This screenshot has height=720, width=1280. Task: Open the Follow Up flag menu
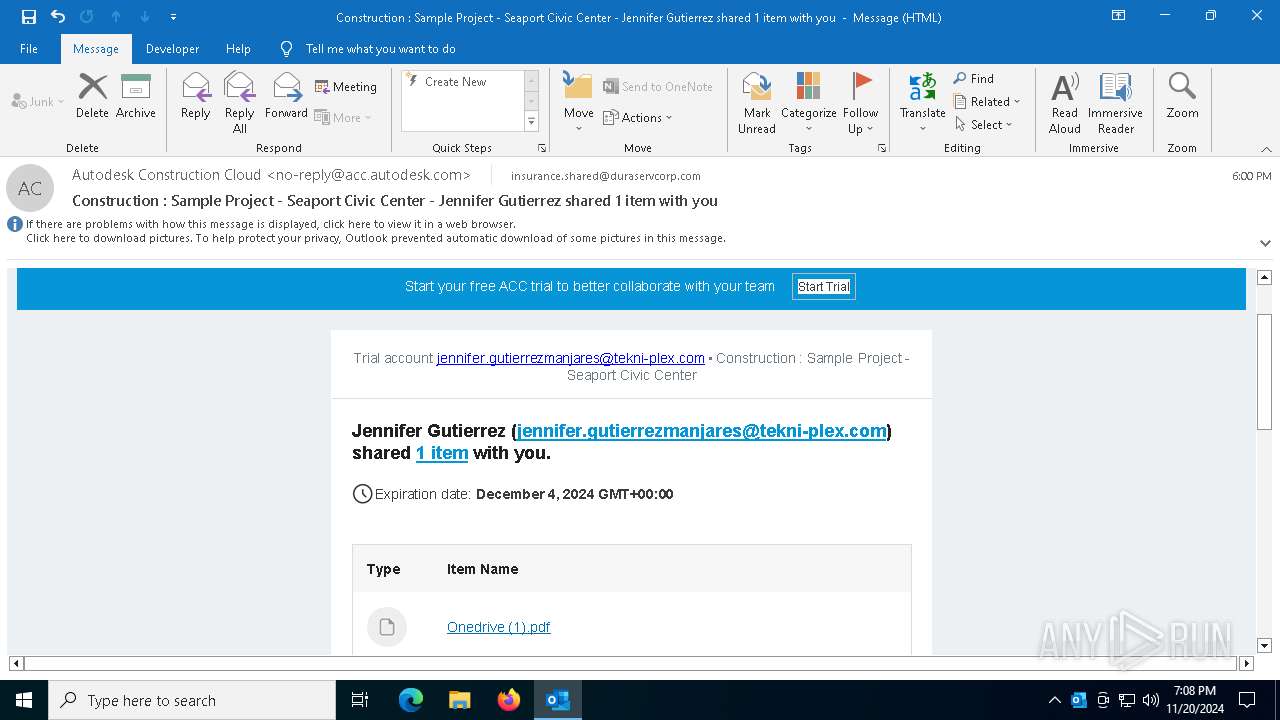coord(860,102)
